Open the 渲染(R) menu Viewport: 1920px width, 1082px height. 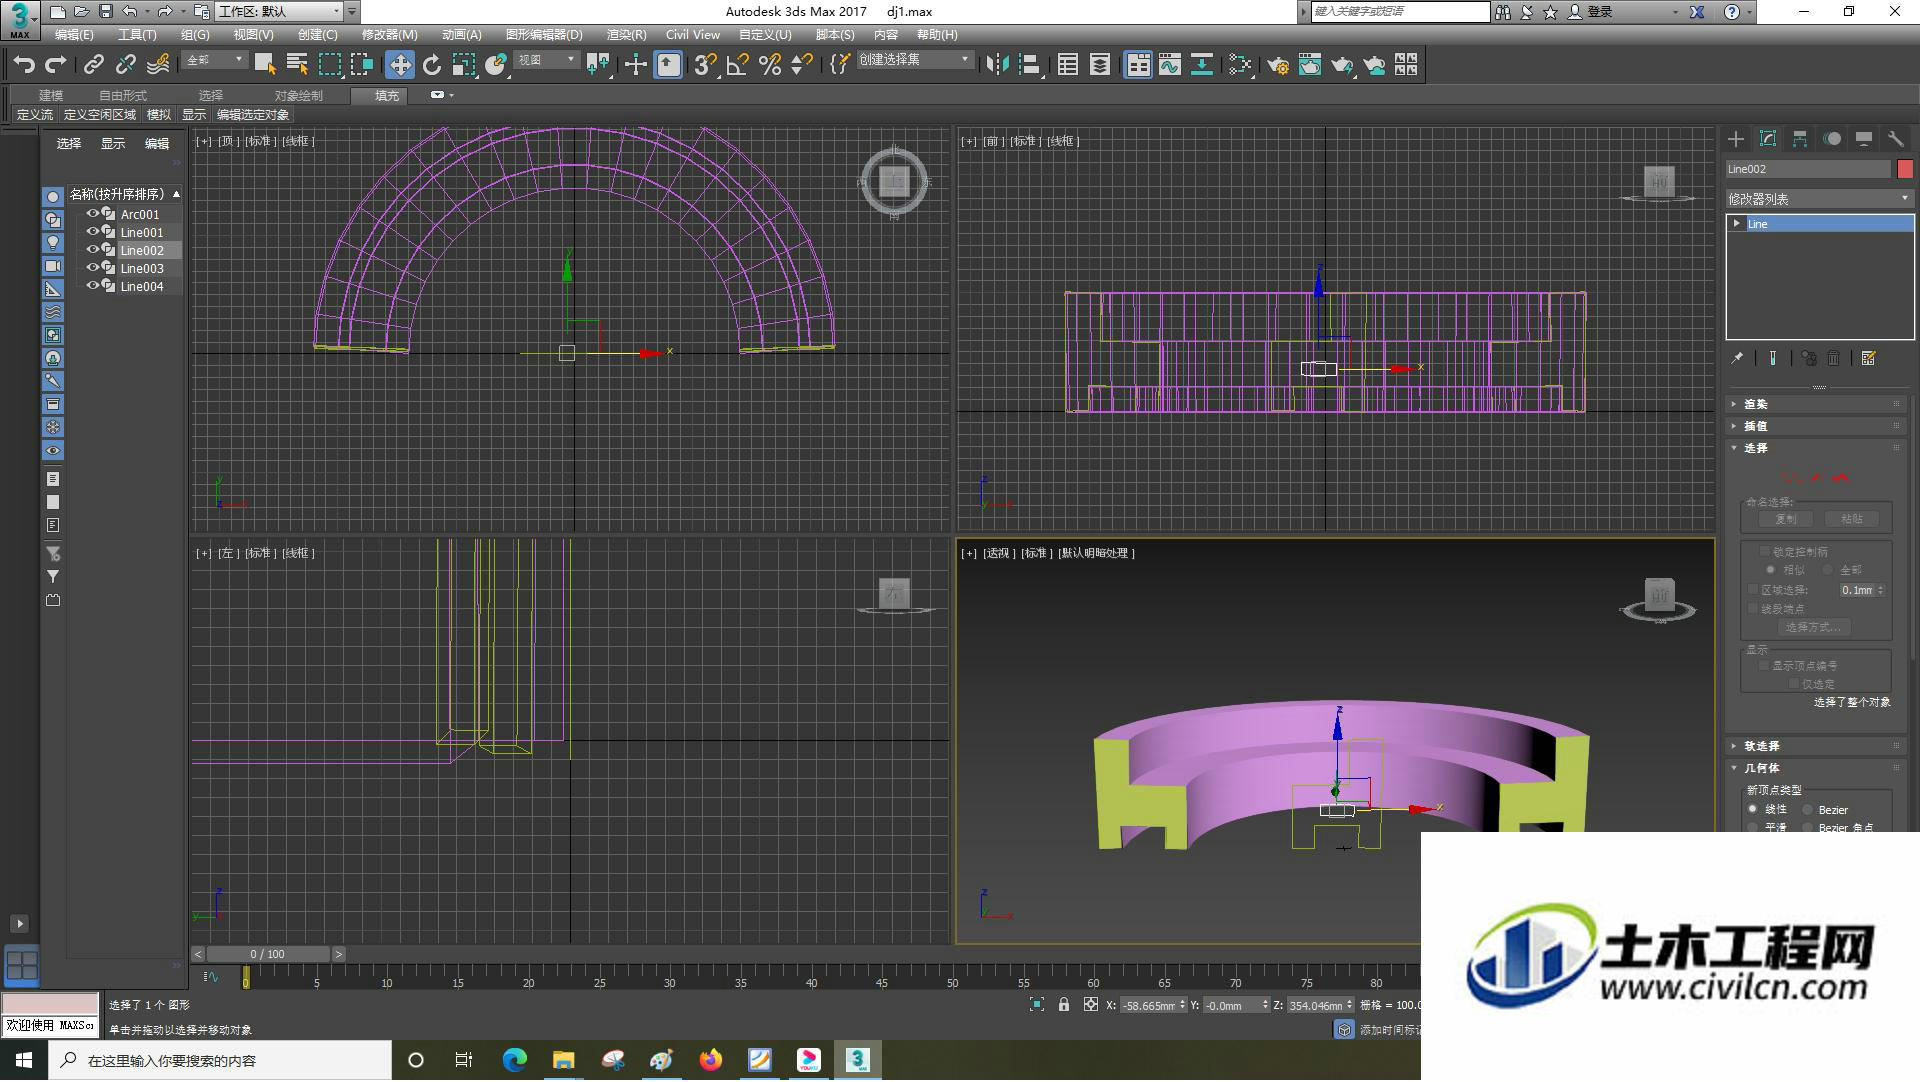pyautogui.click(x=627, y=35)
